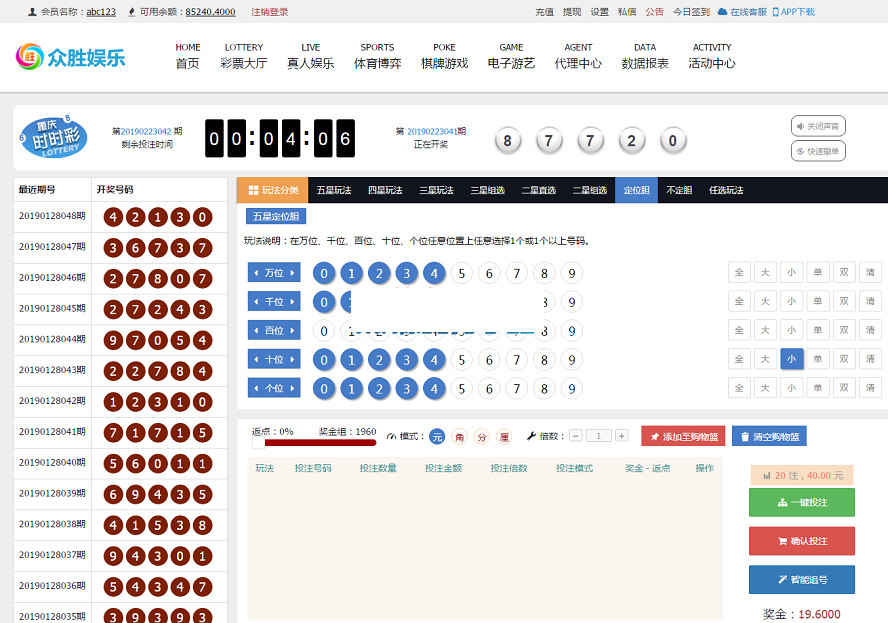Click the 注销登录 logout link

[x=269, y=12]
